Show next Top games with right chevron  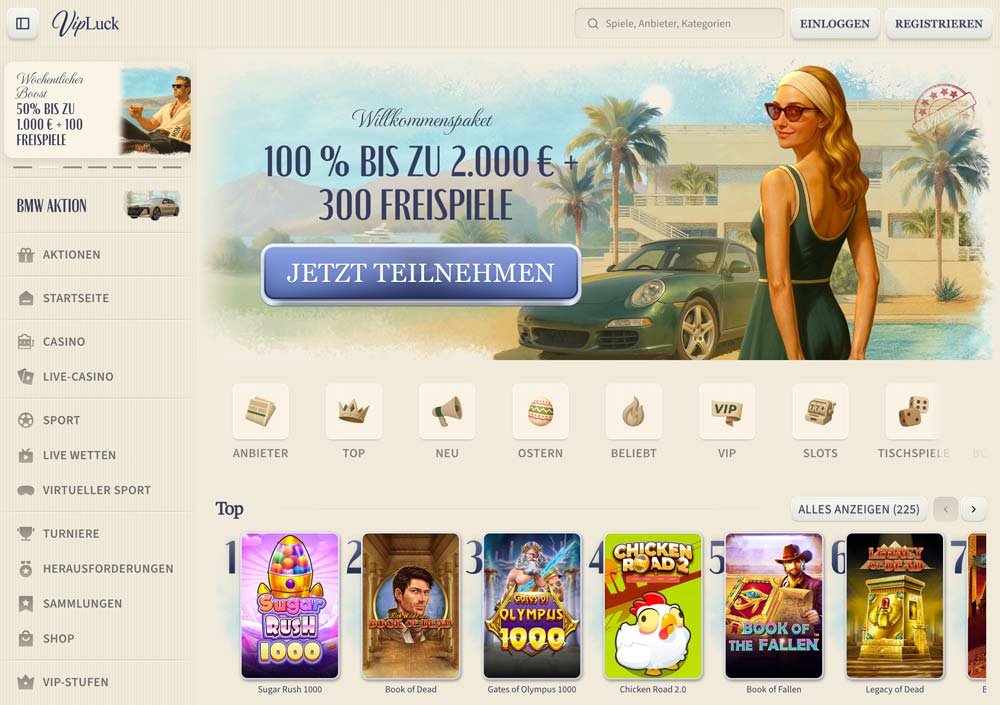coord(973,509)
